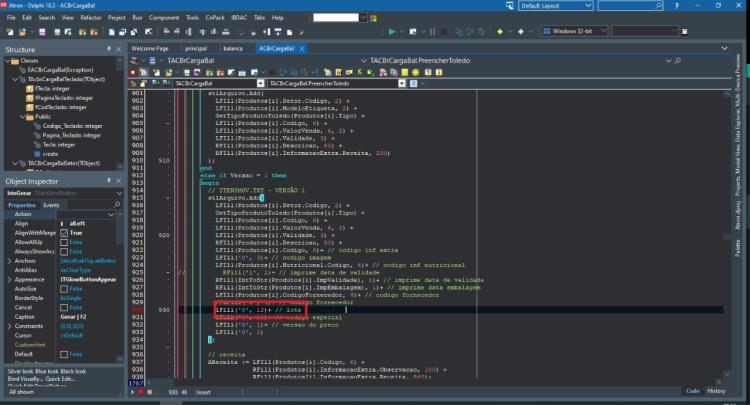Click the search magnifier in editor navigation bar
The width and height of the screenshot is (750, 405).
click(678, 61)
